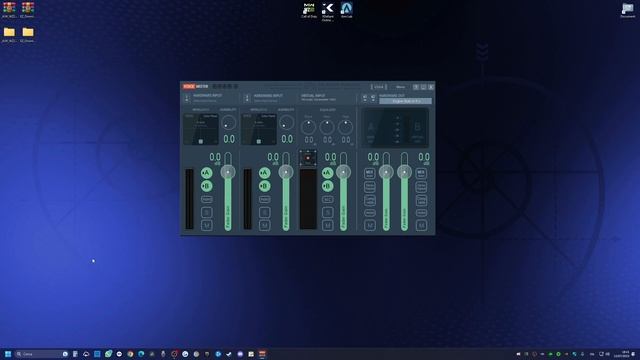Click Virtual Input fader knob
Screen dimensions: 640x360
tap(344, 172)
